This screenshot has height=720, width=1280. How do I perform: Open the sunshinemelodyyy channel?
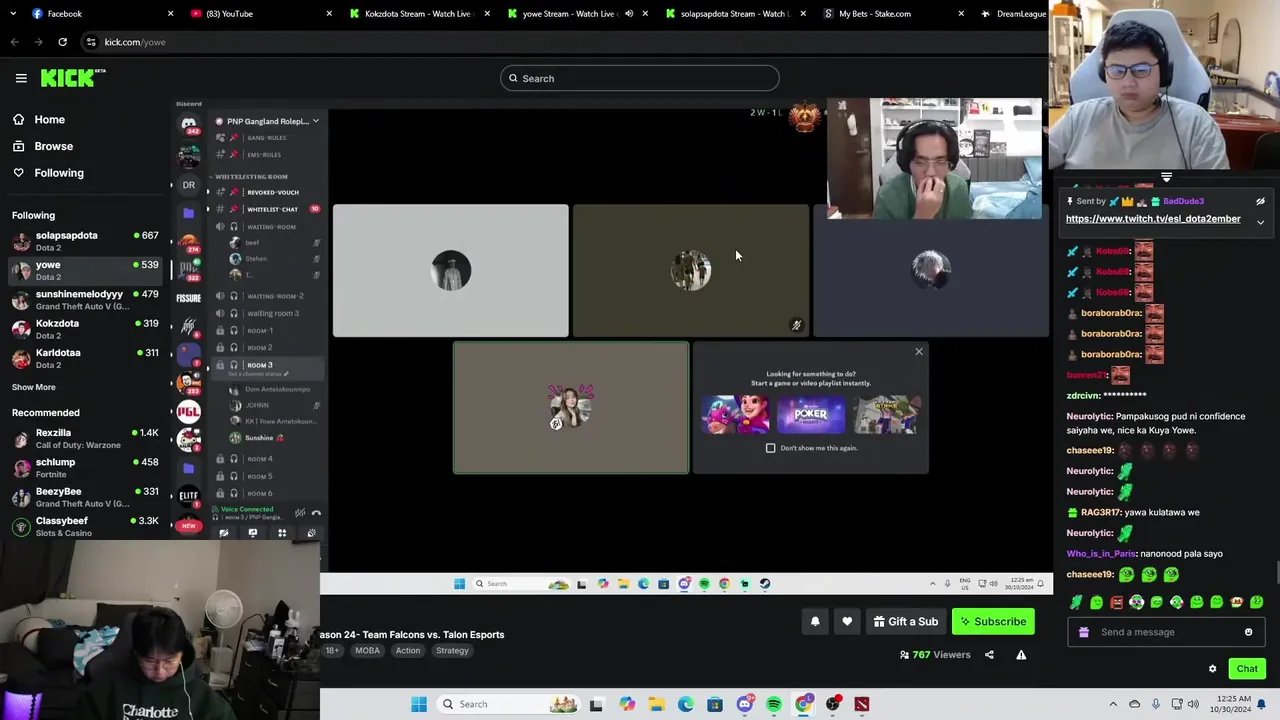[x=85, y=299]
